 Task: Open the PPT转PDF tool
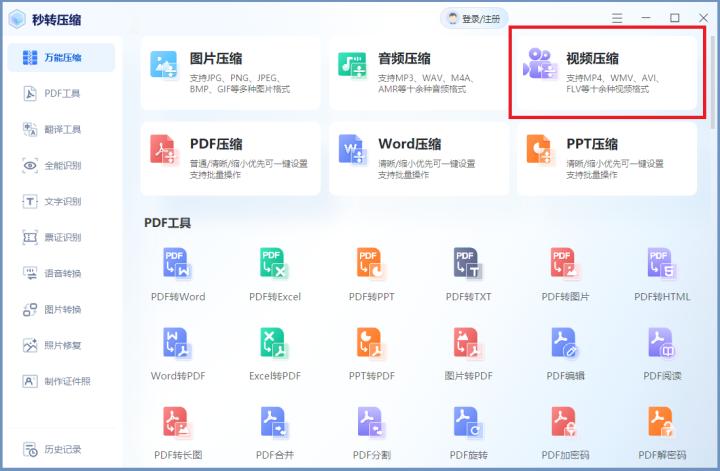point(371,354)
